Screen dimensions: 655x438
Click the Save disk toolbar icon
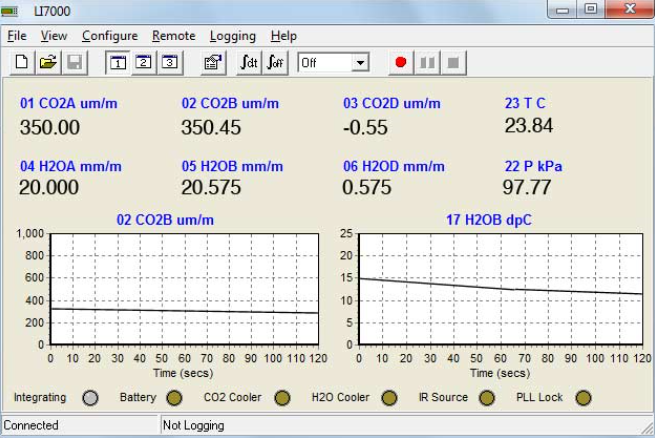coord(74,63)
